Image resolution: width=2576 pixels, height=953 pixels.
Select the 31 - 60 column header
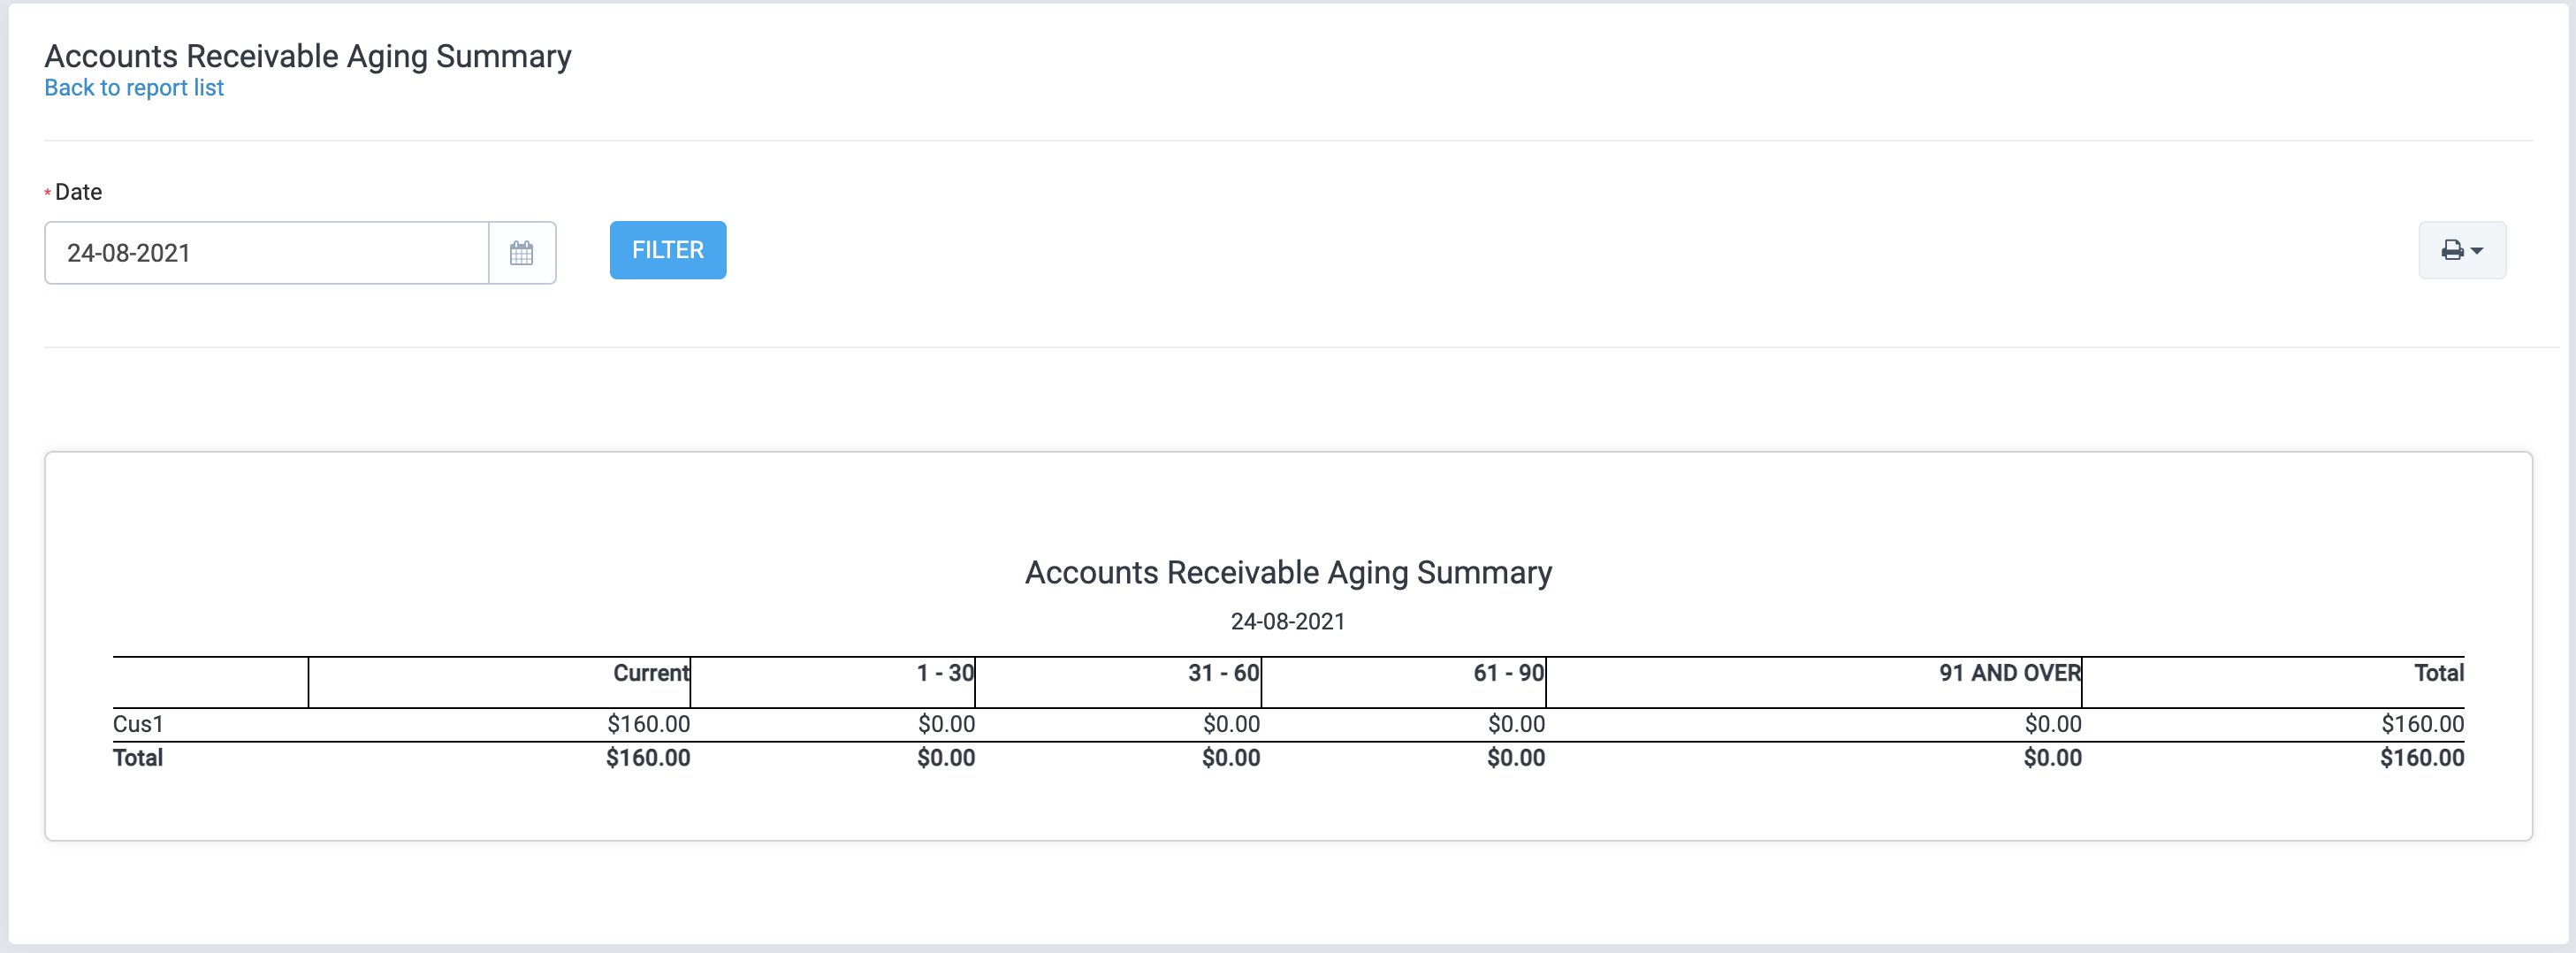(x=1223, y=673)
